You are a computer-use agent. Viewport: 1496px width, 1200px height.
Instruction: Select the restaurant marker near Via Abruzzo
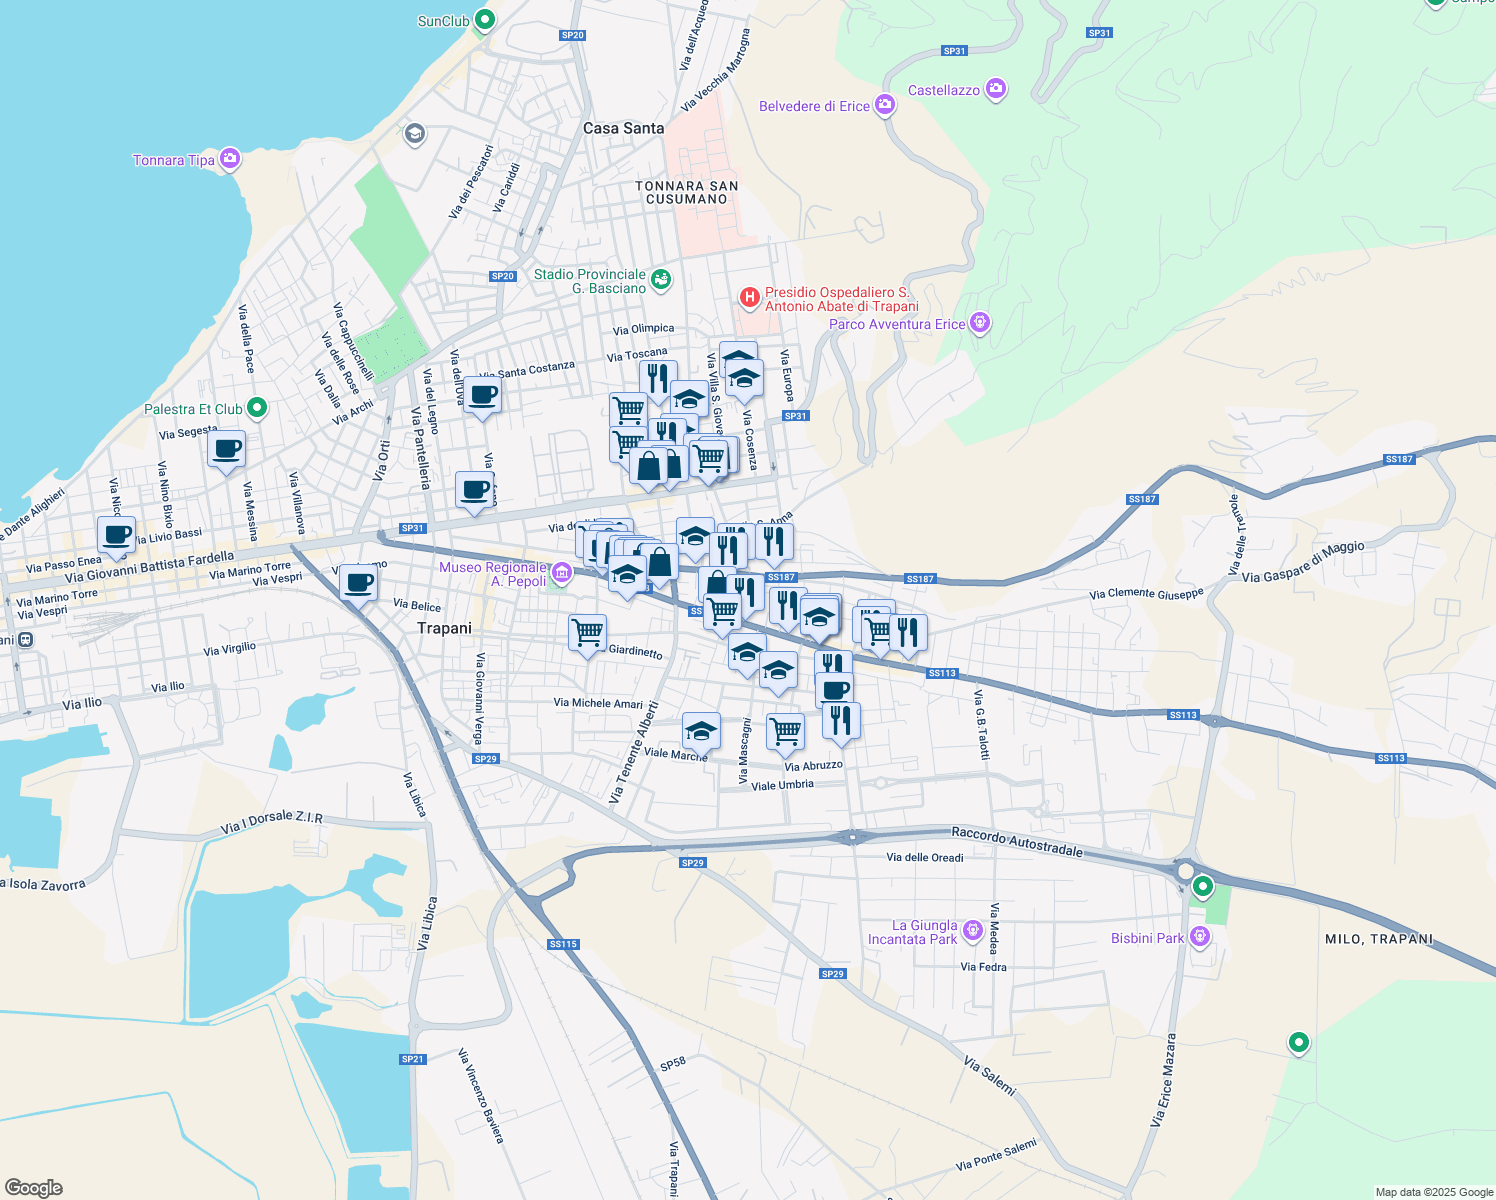pos(840,720)
